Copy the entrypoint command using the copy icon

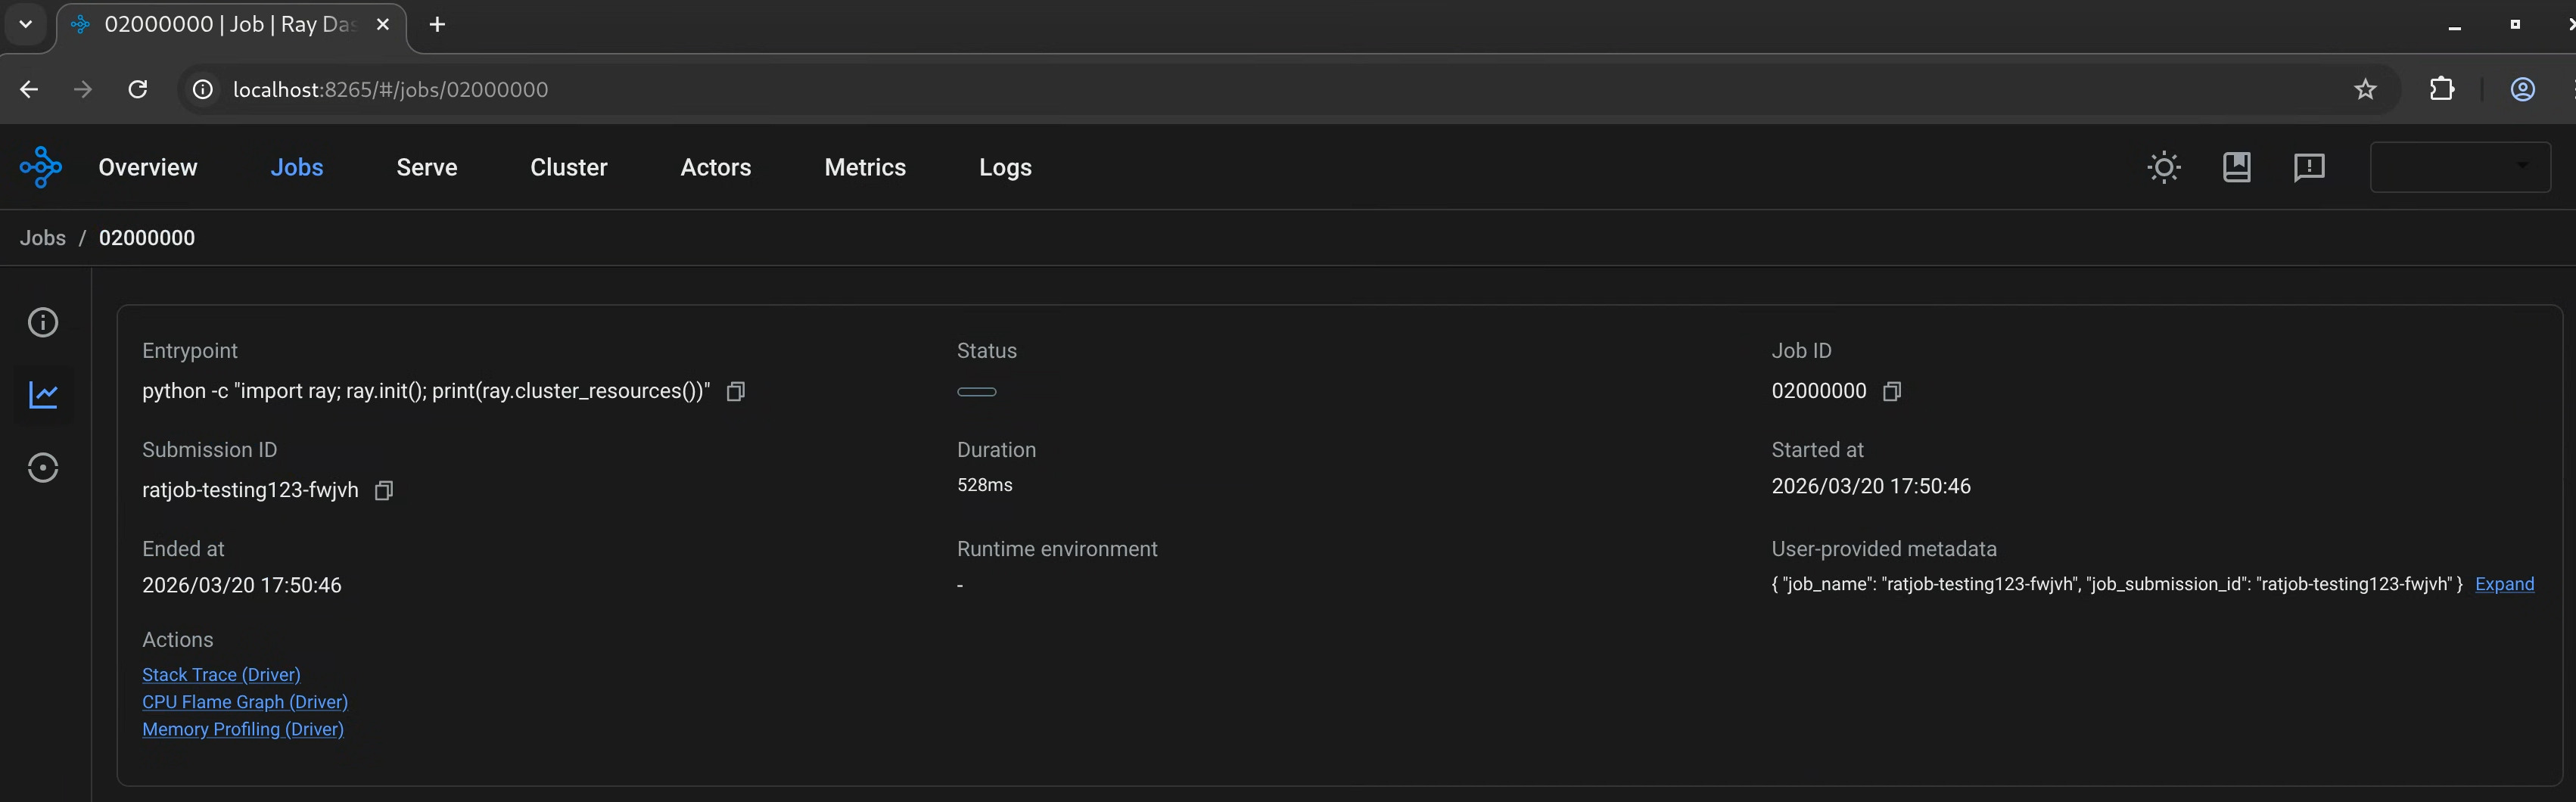(x=735, y=391)
